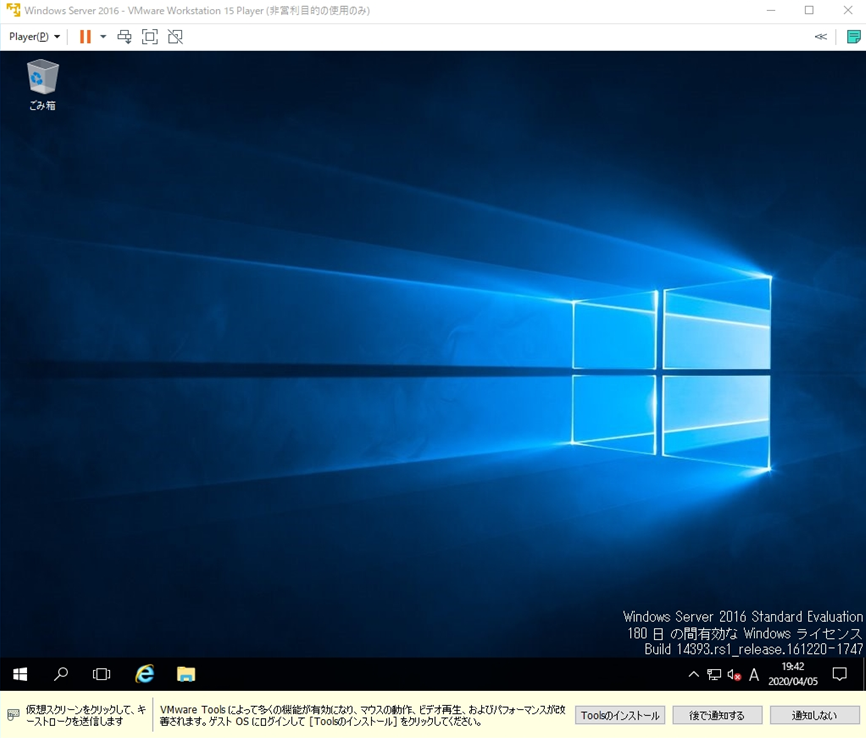This screenshot has height=738, width=866.
Task: Select the Recycle Bin desktop icon
Action: coord(43,85)
